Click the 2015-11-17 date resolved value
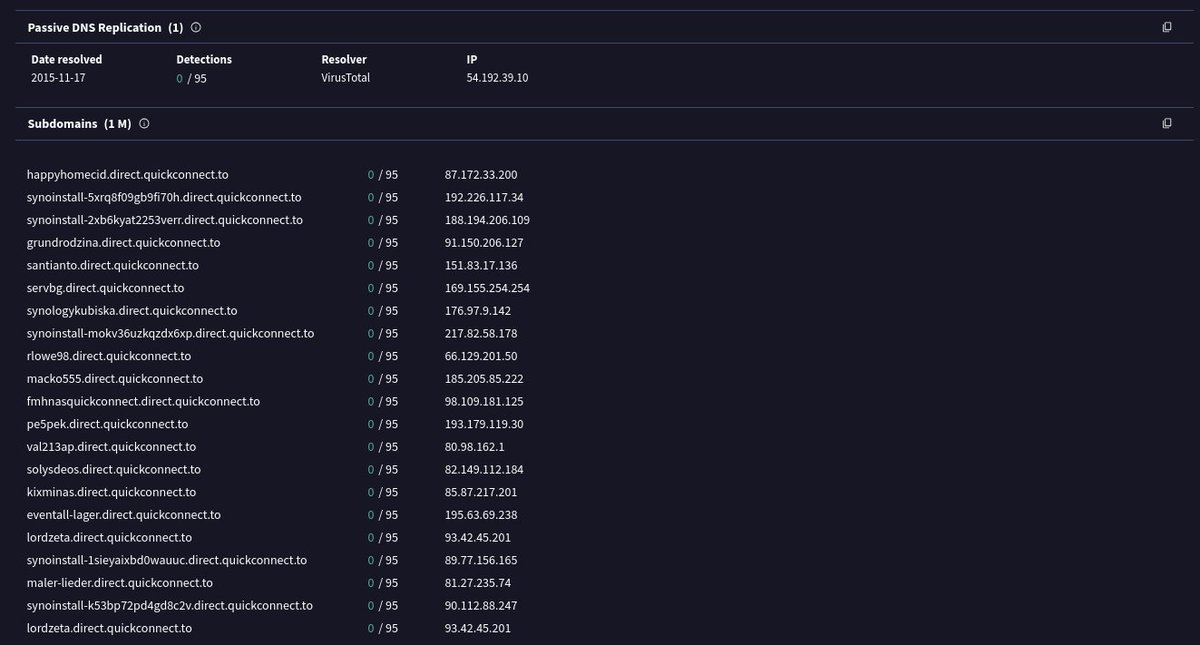Viewport: 1200px width, 645px height. (x=57, y=77)
